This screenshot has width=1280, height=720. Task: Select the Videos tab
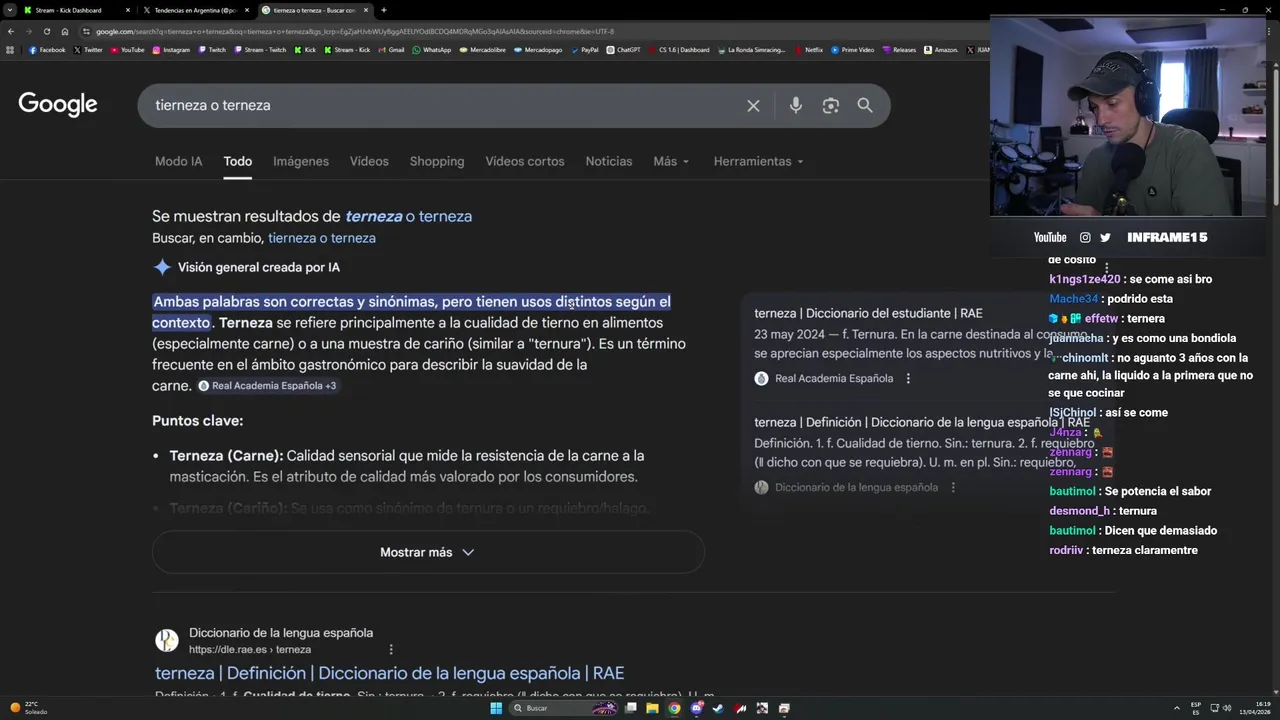pos(369,161)
